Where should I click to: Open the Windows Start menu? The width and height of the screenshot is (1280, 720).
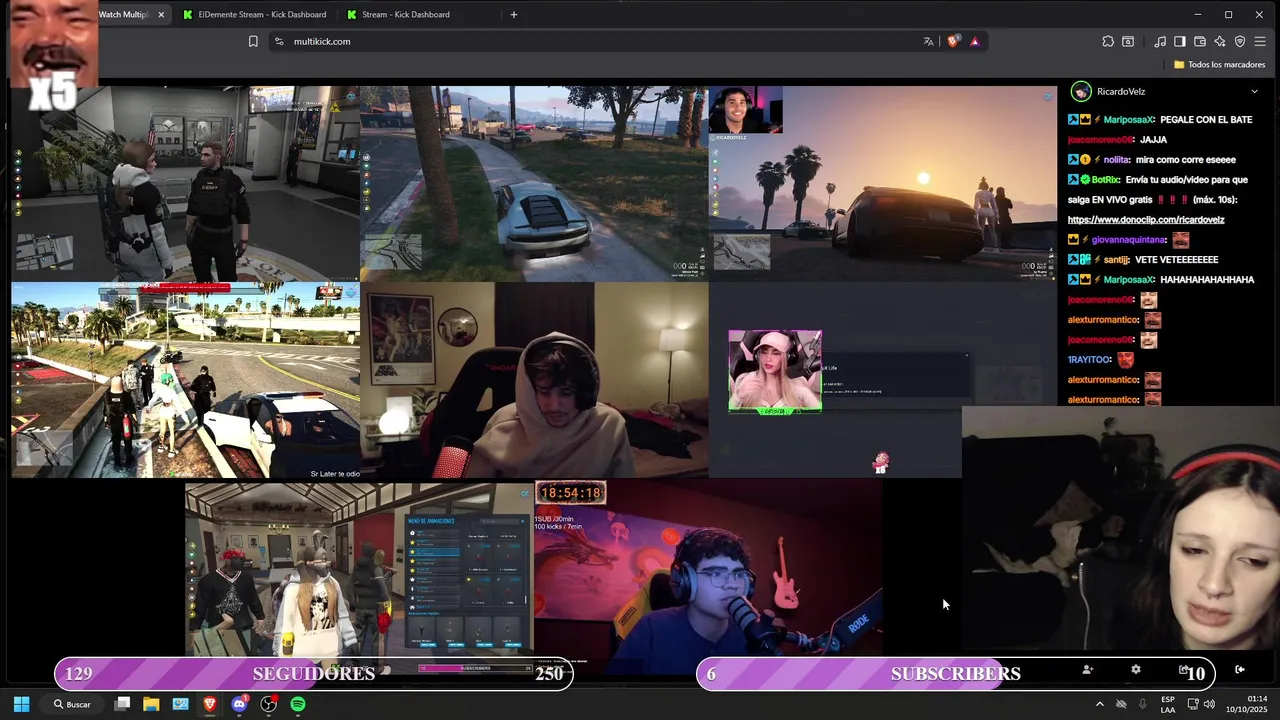tap(21, 704)
